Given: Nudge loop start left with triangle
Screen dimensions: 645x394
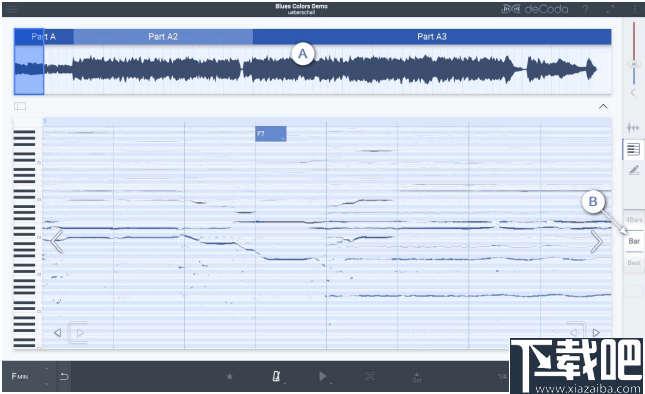Looking at the screenshot, I should point(58,333).
